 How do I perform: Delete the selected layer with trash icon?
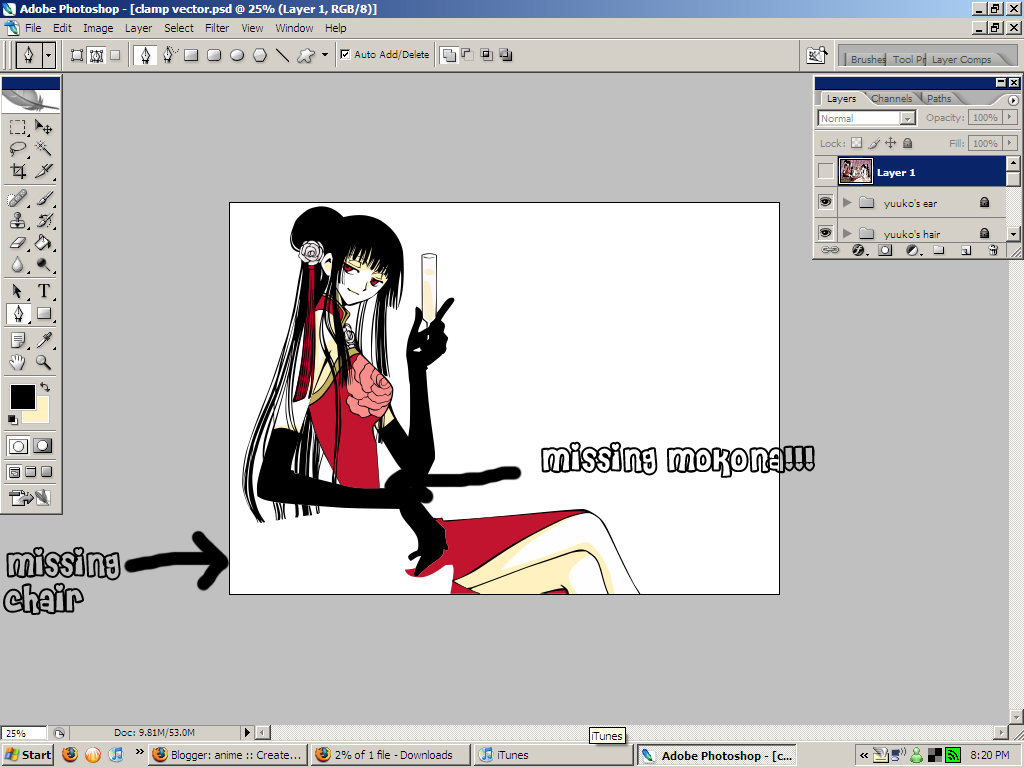coord(993,250)
